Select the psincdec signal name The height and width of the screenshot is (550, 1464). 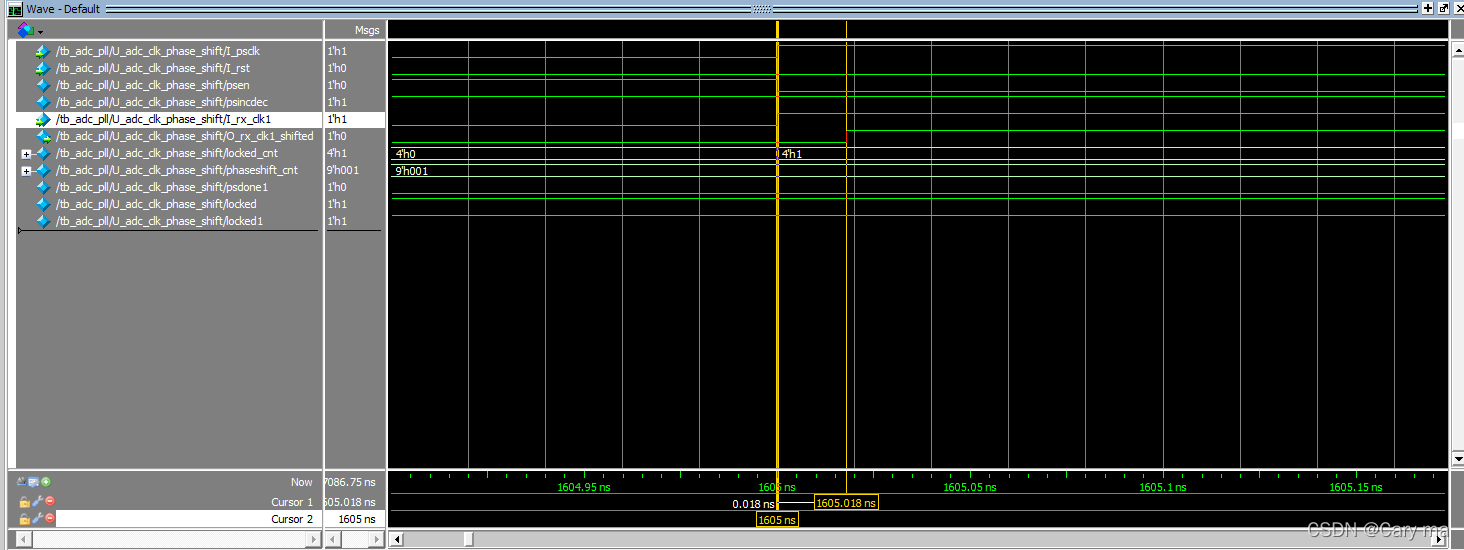[x=161, y=102]
